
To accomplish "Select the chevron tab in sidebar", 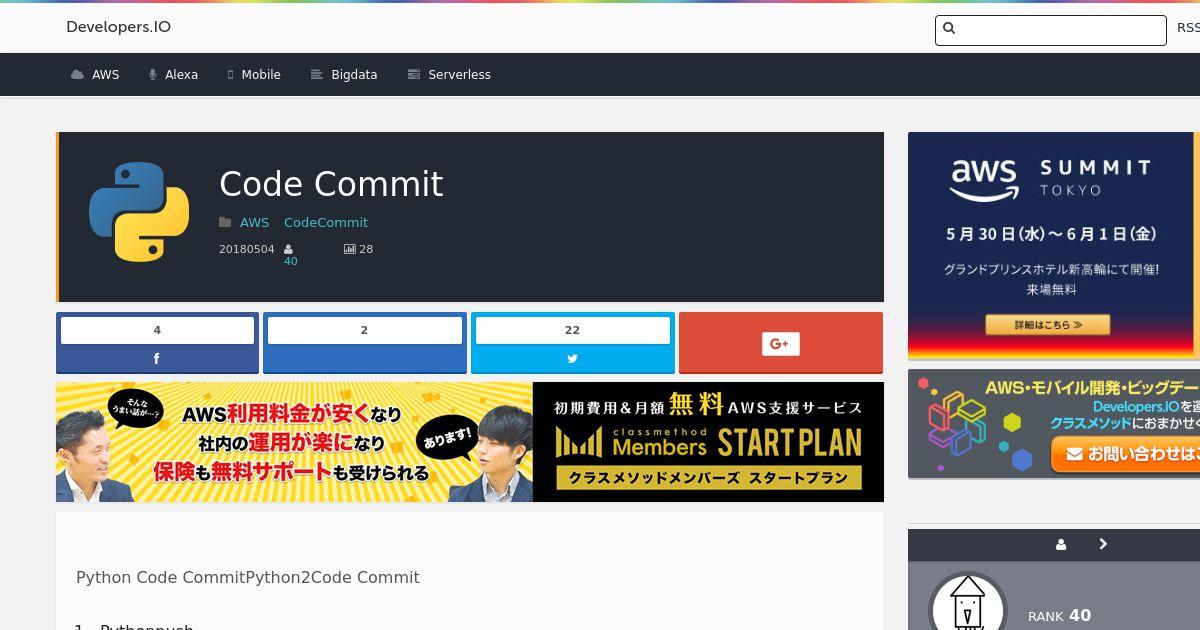I will click(1103, 544).
